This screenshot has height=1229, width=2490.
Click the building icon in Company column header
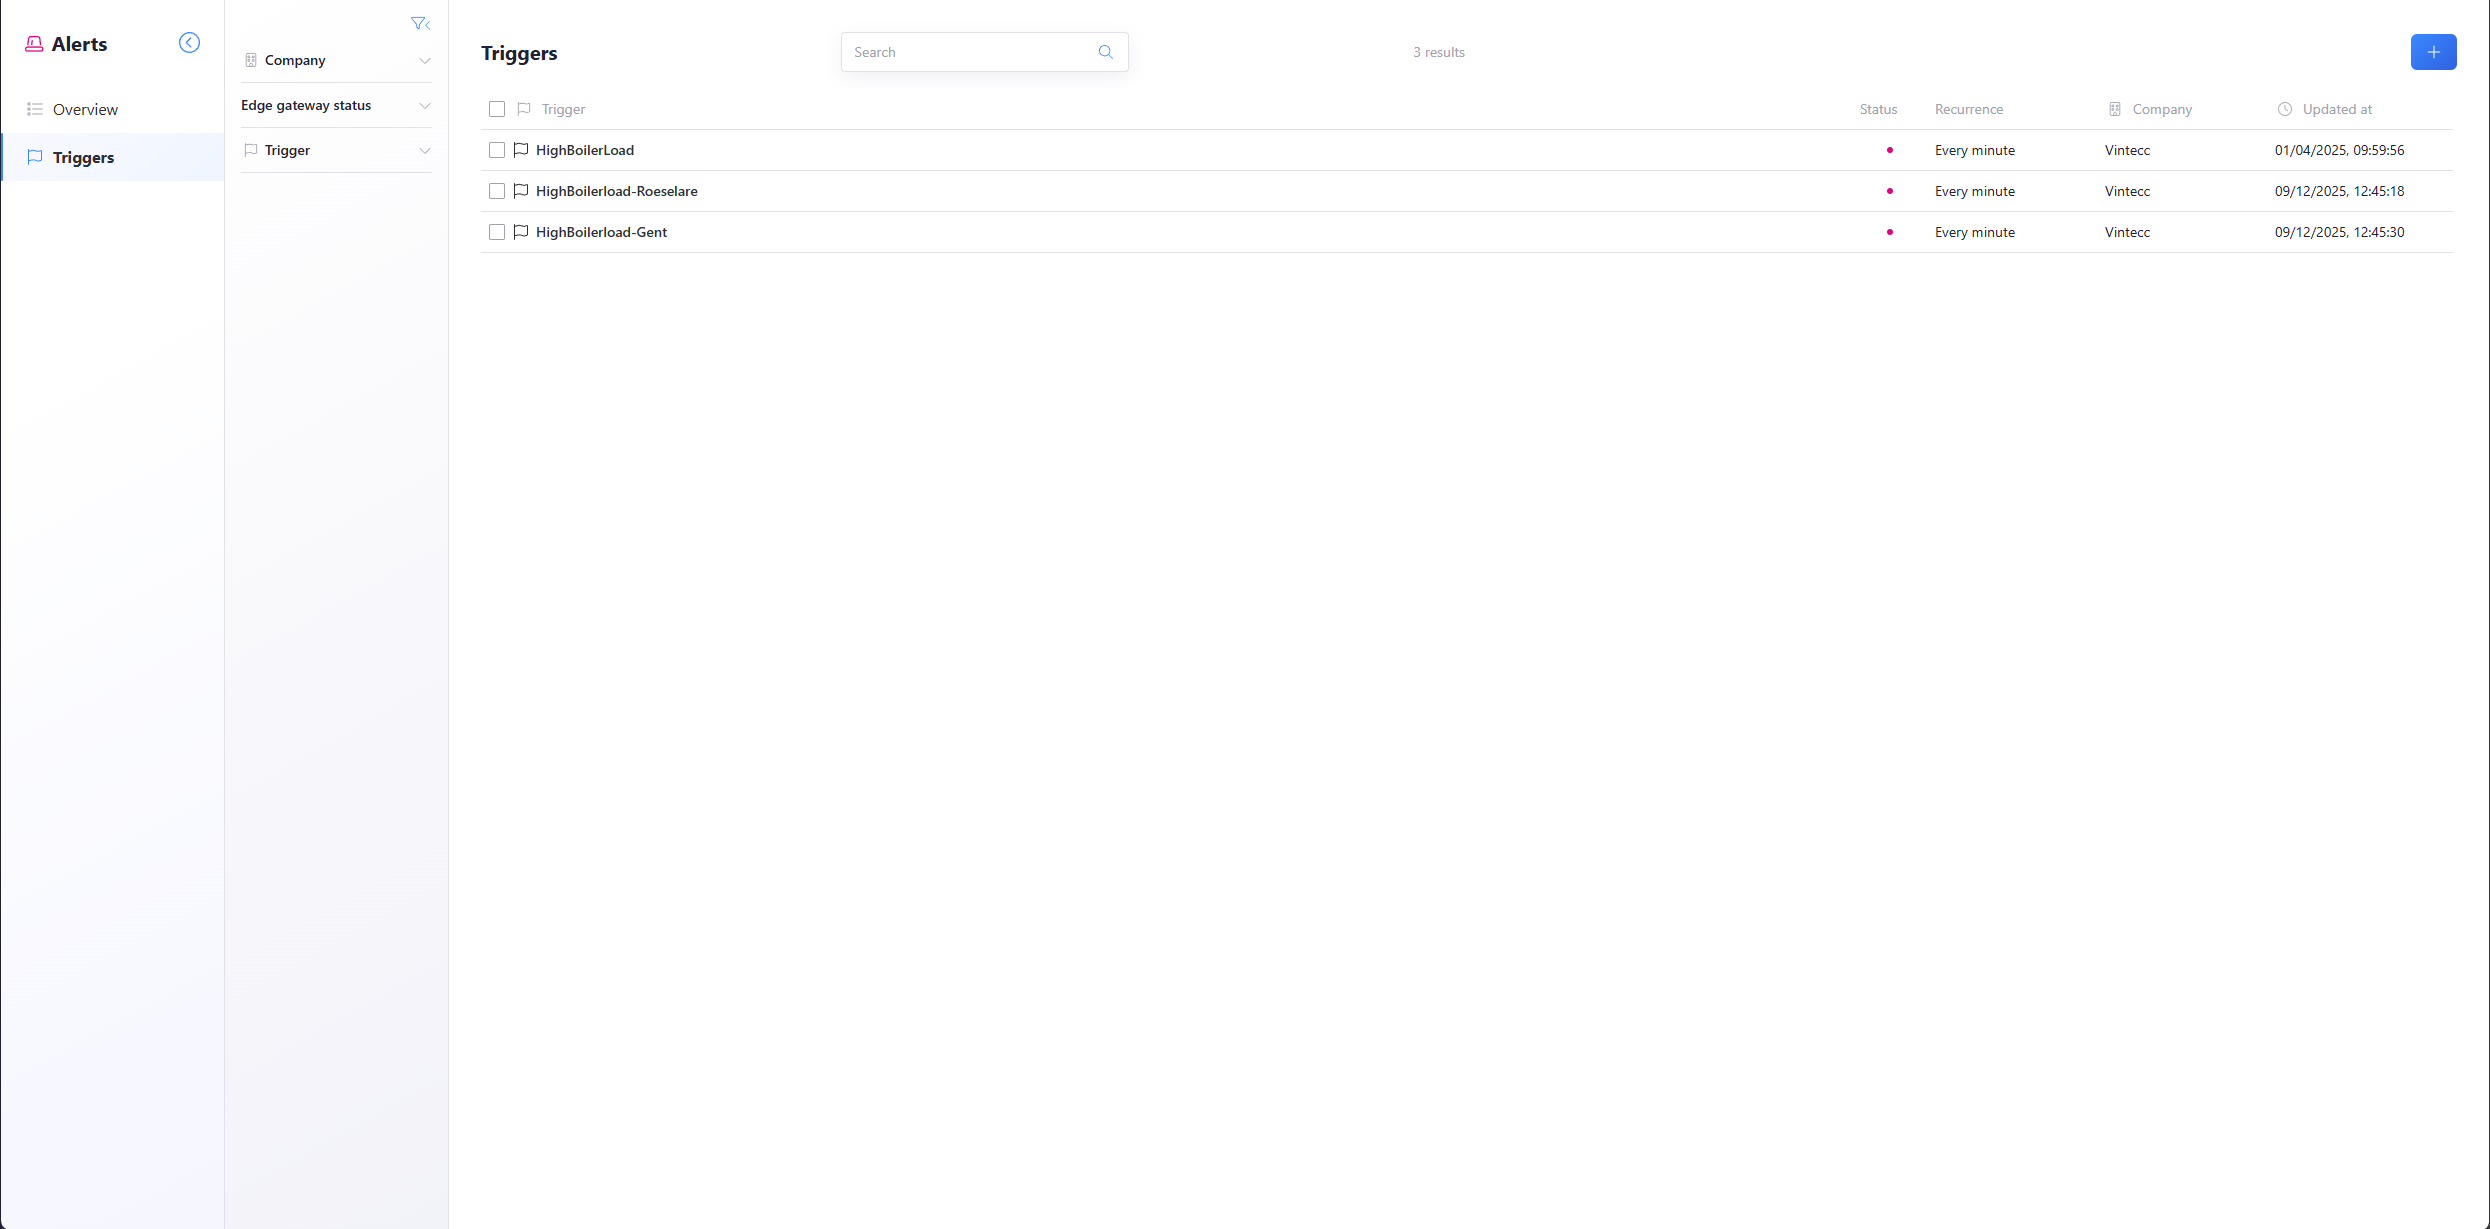click(2115, 109)
